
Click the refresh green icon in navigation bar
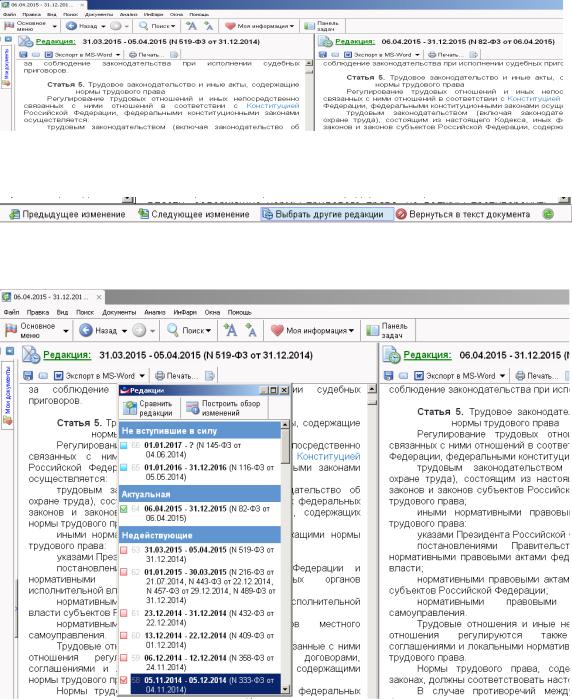(x=548, y=214)
